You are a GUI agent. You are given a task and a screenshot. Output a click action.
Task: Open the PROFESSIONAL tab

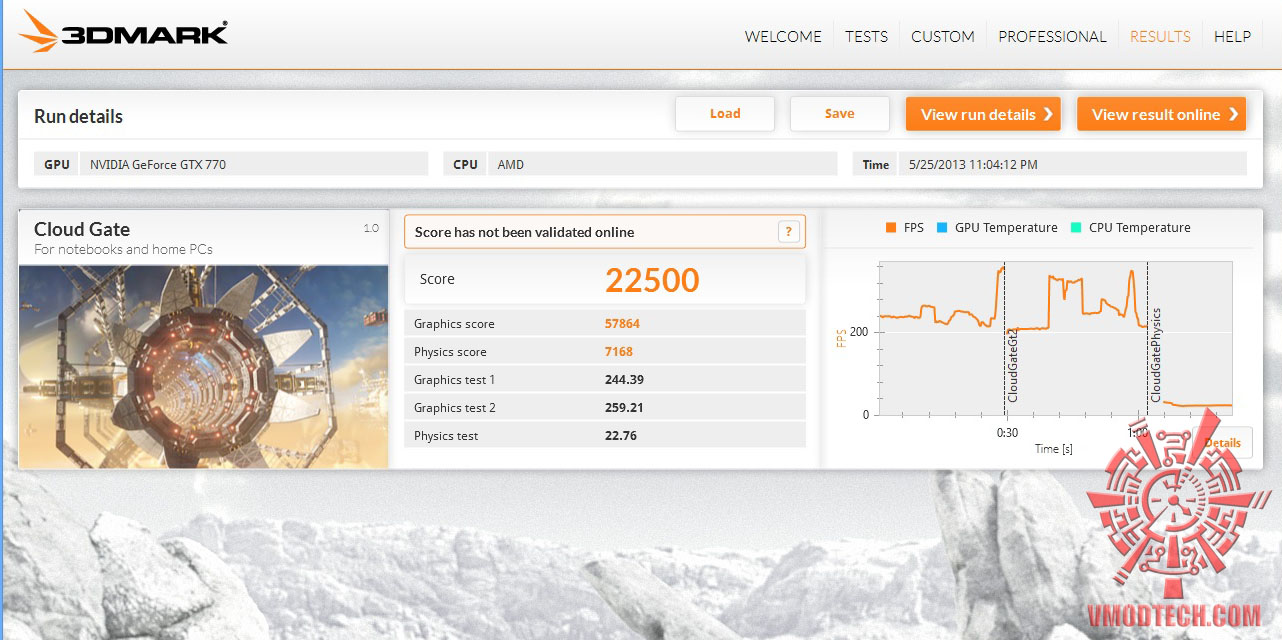coord(1052,36)
